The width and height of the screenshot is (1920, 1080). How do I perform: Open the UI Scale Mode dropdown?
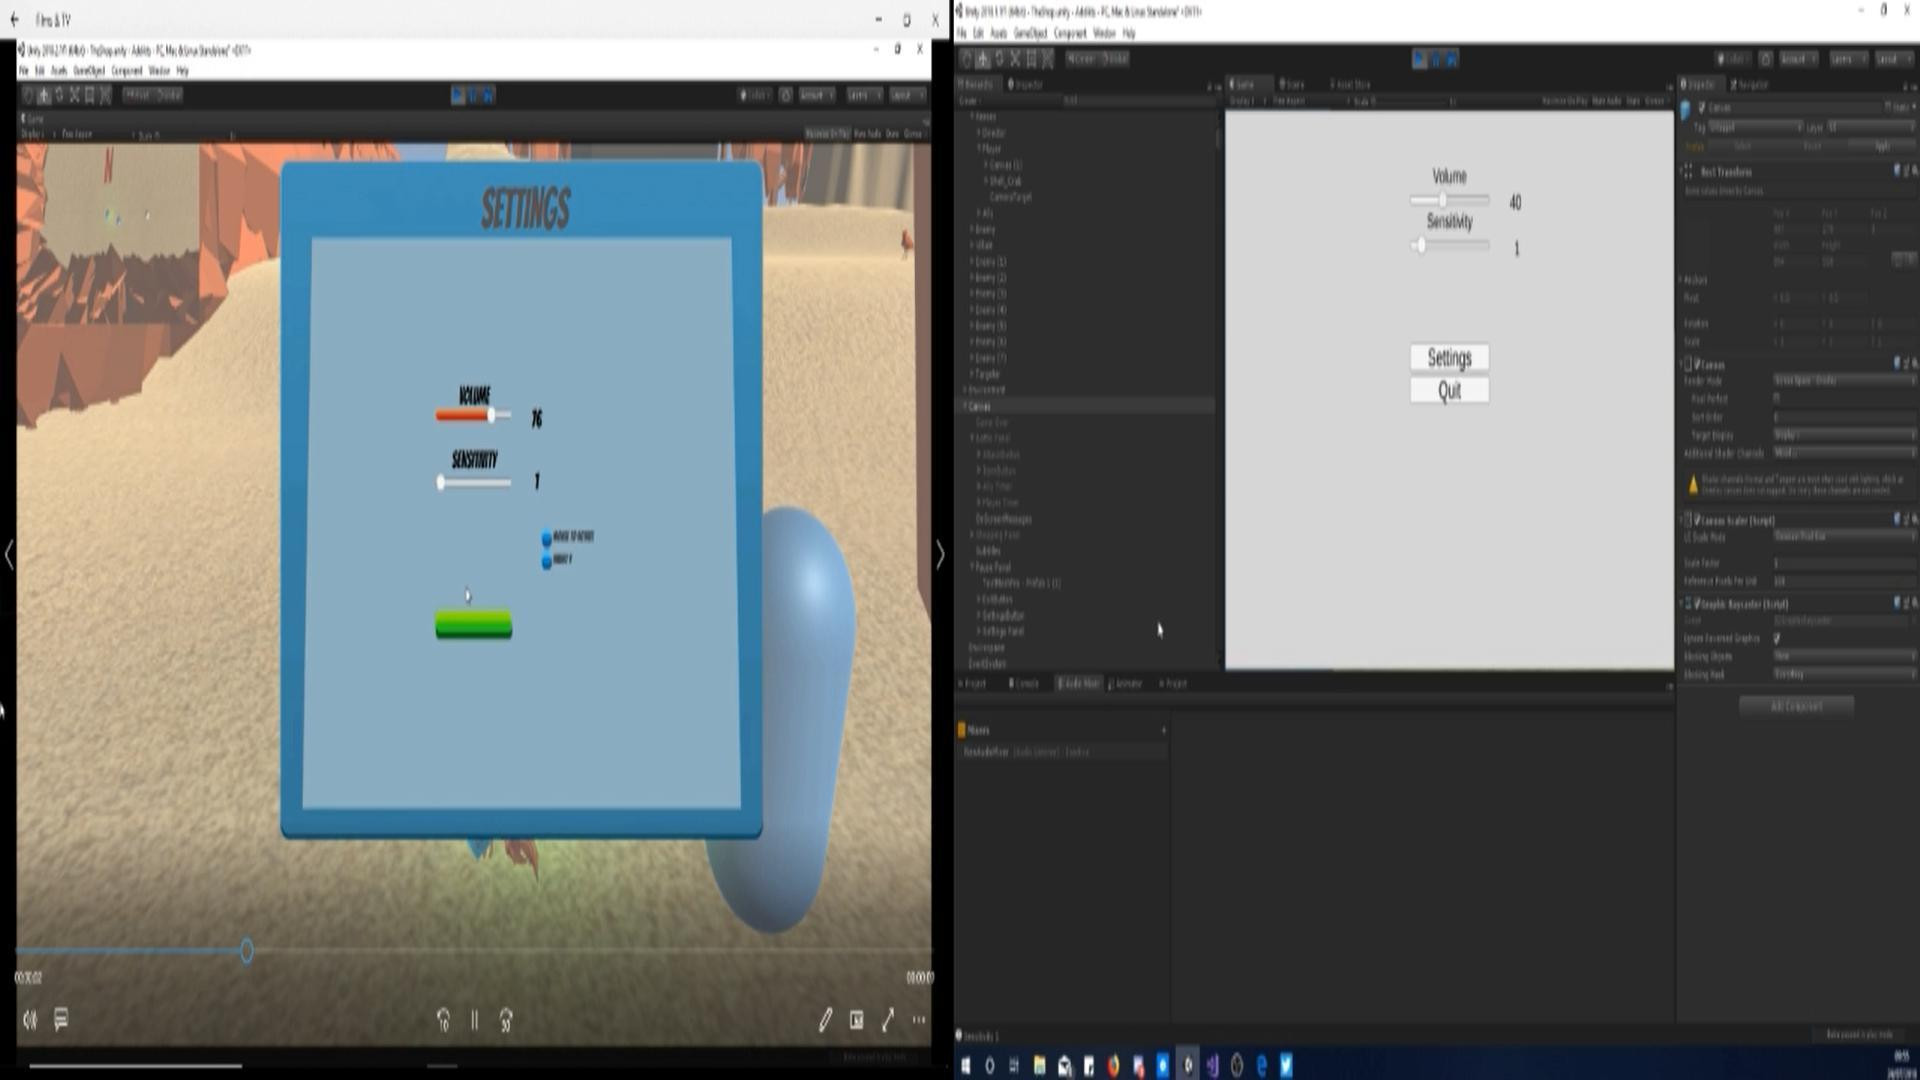pos(1845,537)
